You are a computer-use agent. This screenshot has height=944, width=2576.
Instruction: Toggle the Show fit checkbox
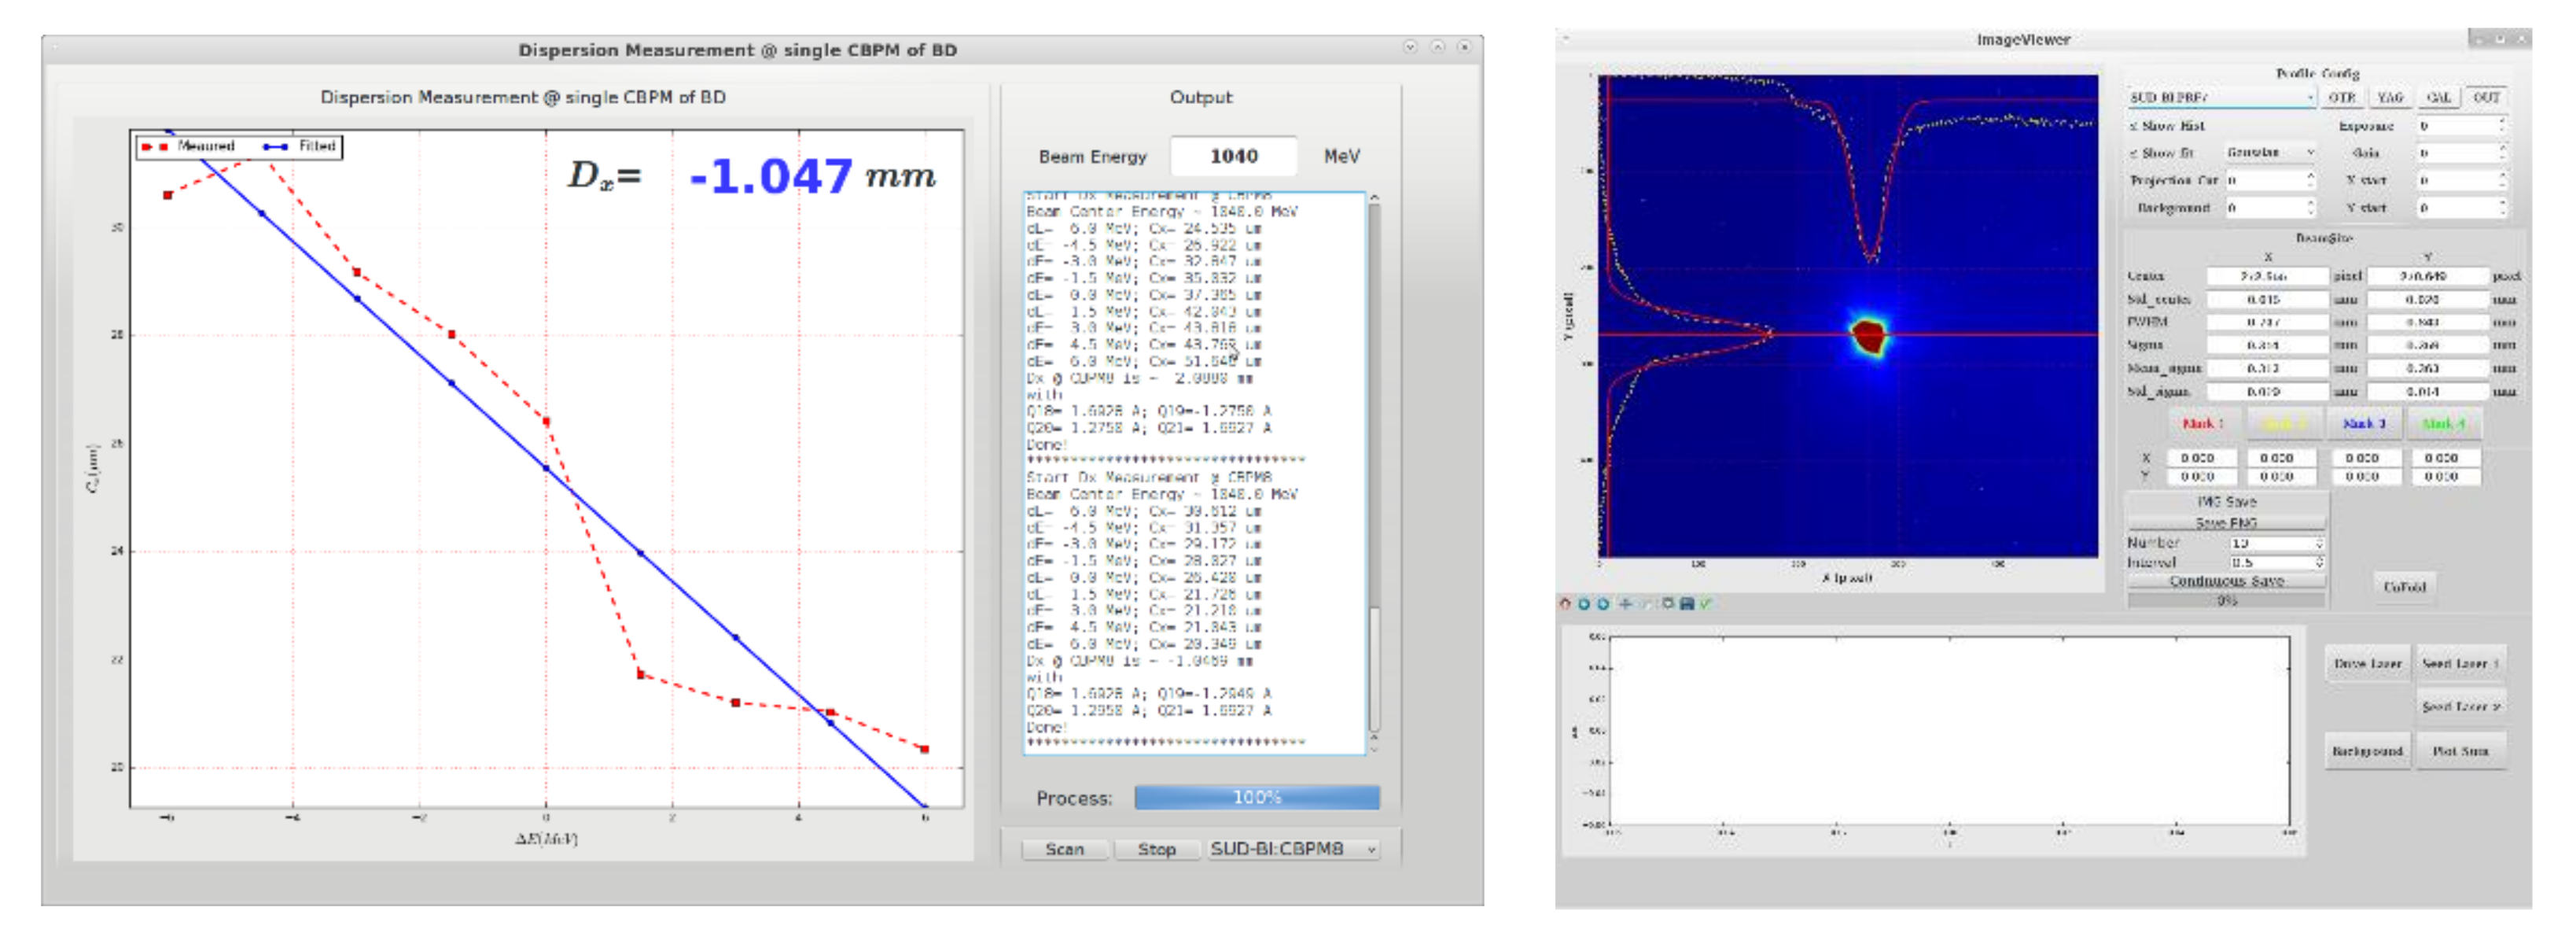click(2133, 153)
